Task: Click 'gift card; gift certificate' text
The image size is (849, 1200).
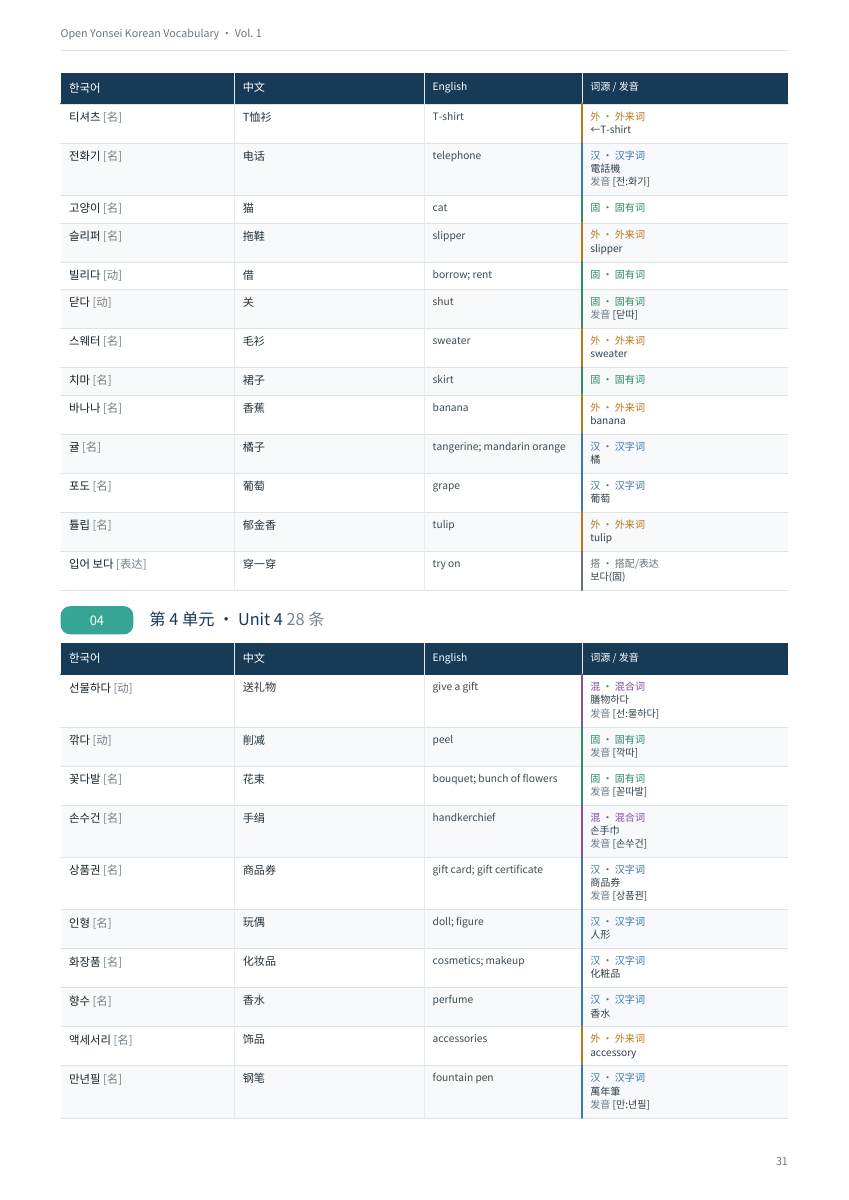Action: (488, 870)
